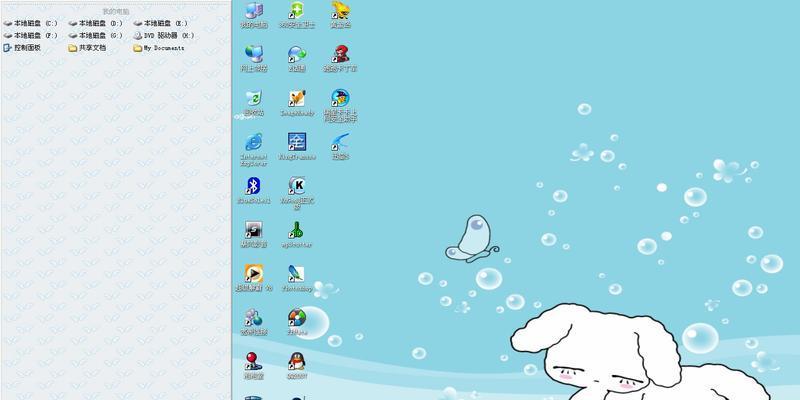Open Control Panel entry in side panel
Viewport: 800px width, 400px height.
[x=22, y=48]
